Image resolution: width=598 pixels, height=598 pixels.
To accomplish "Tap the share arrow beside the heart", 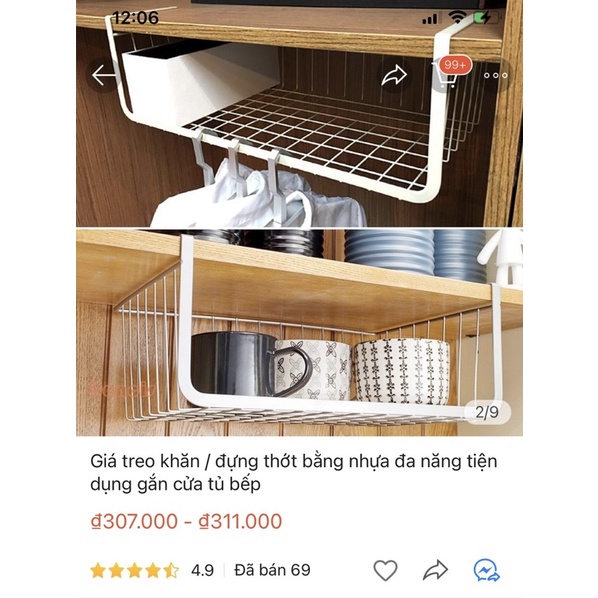I will point(435,570).
